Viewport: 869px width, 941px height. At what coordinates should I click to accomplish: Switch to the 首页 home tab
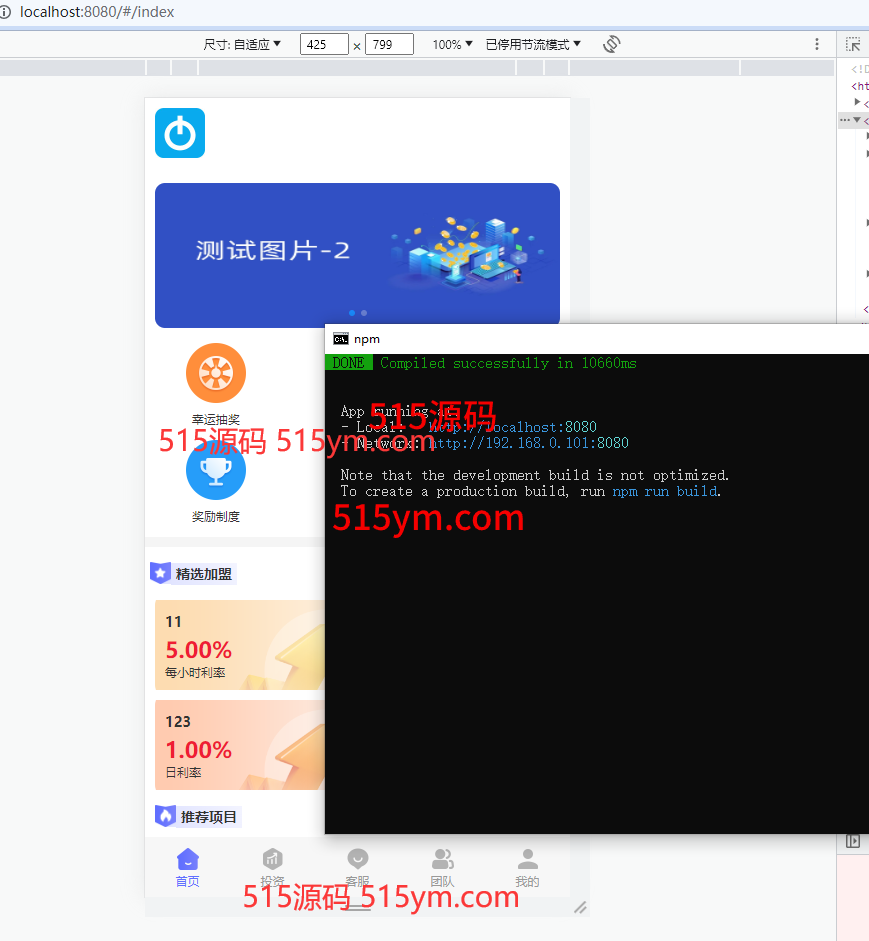click(x=188, y=868)
